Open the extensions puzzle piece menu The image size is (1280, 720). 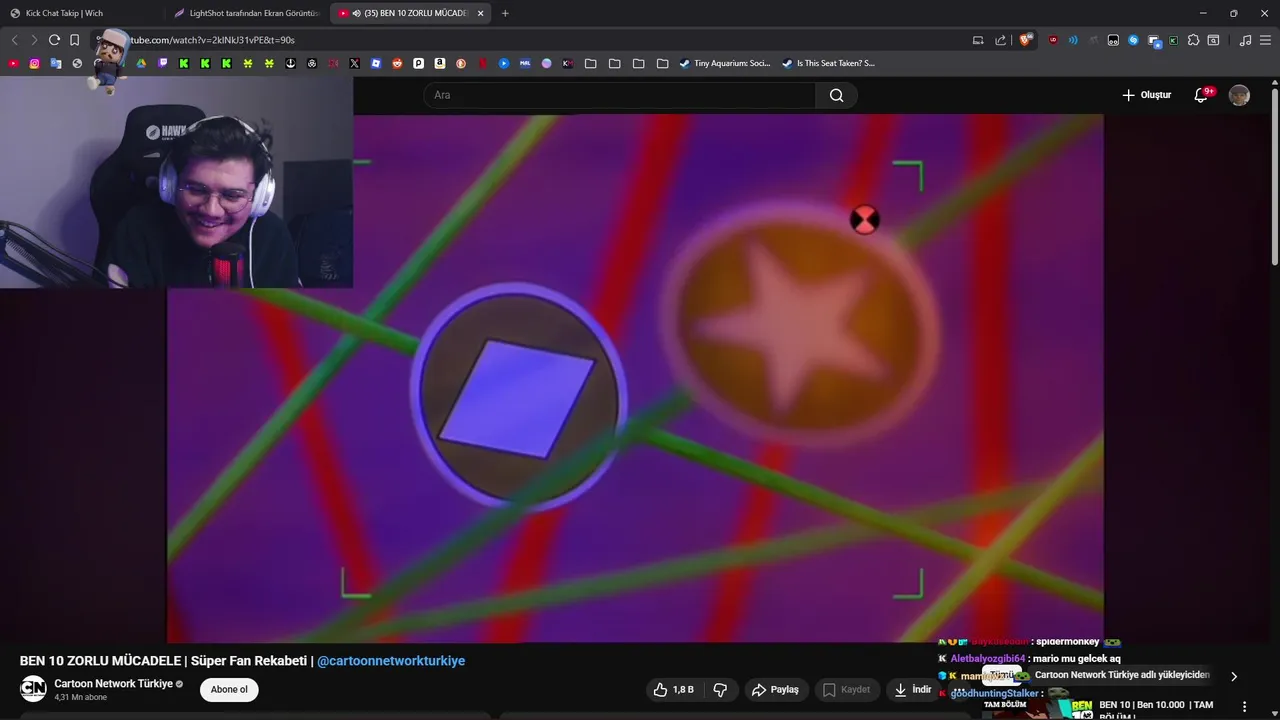tap(1193, 40)
